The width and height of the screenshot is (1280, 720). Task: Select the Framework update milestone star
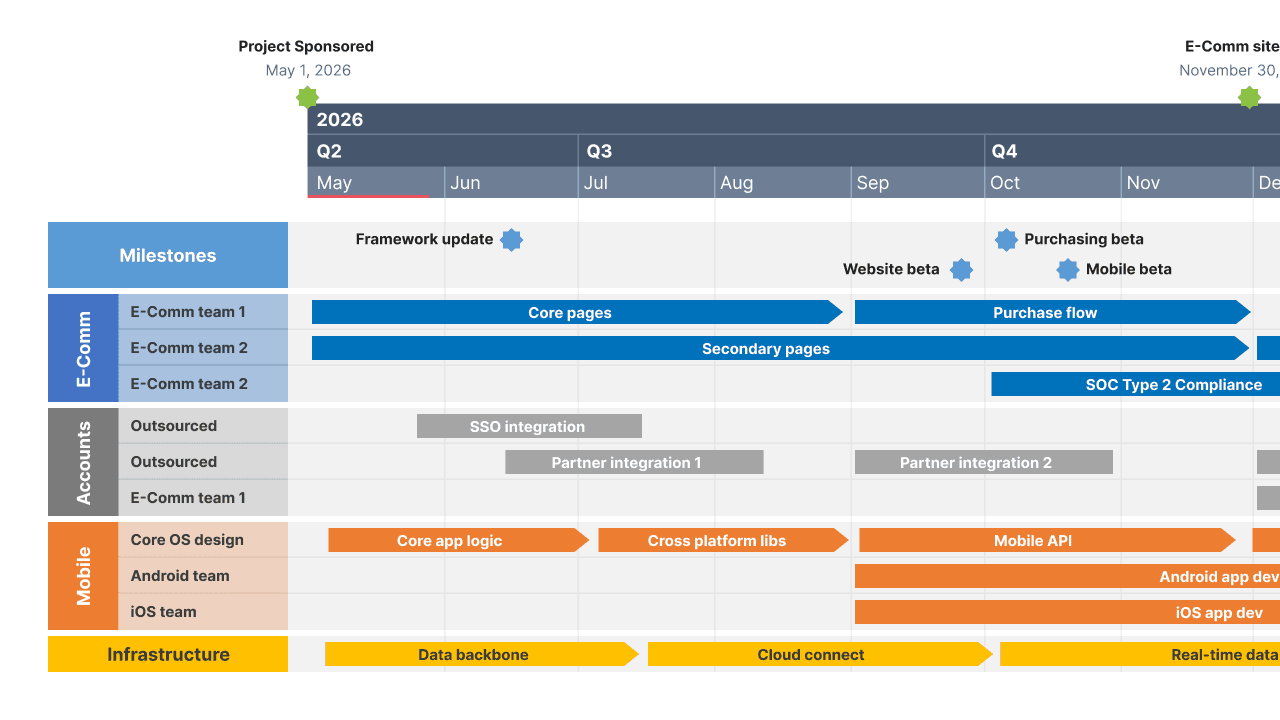click(x=511, y=240)
